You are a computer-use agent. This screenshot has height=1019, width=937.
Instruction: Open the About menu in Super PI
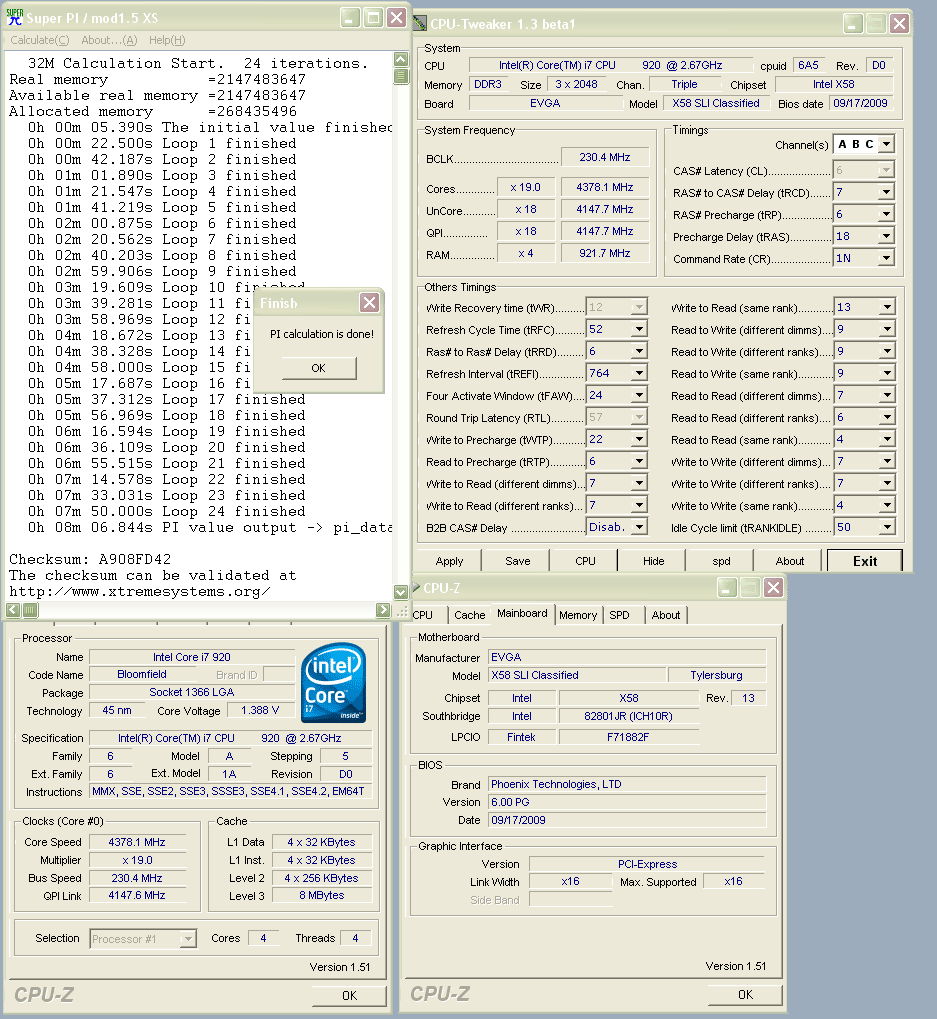tap(109, 40)
